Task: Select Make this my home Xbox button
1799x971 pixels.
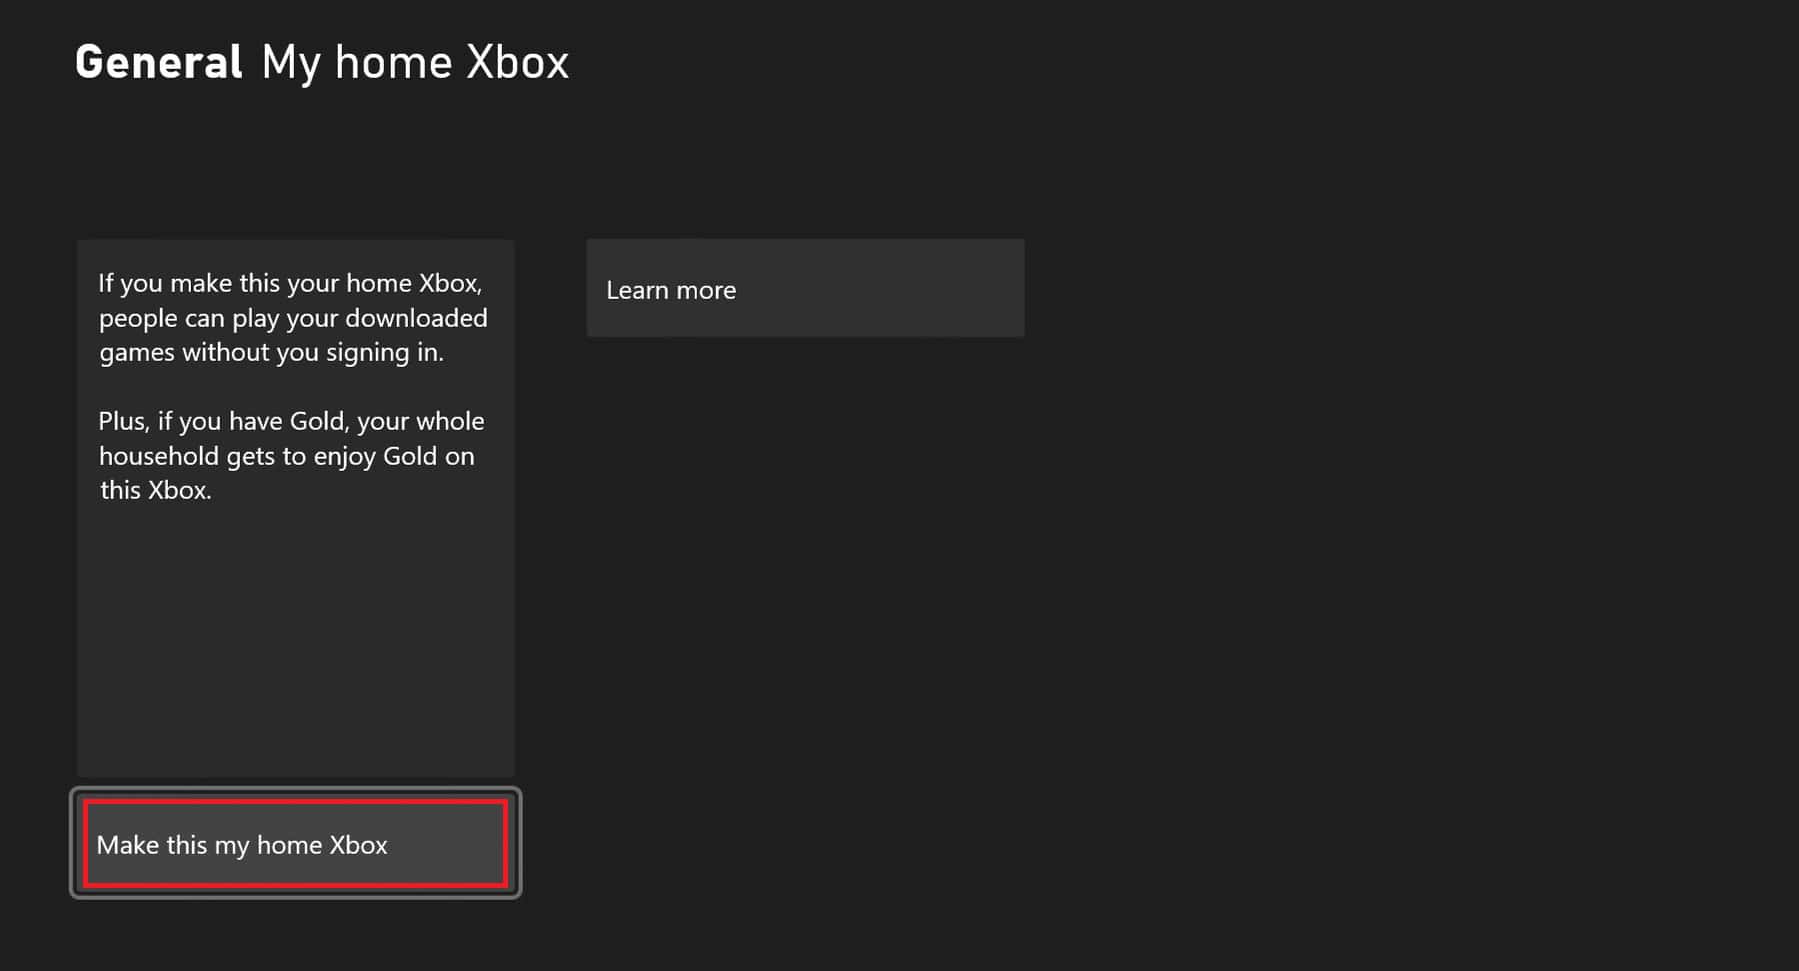Action: (295, 843)
